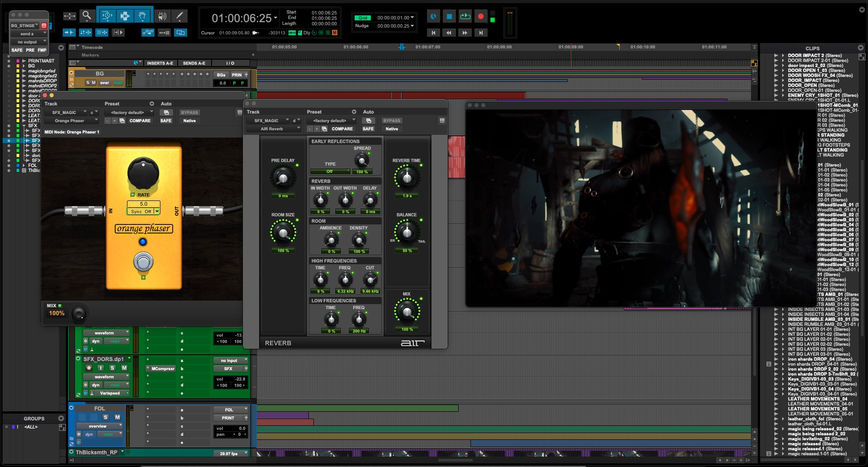Click the Reverb Time knob in AIR Reverb
Screen dimensions: 868x467
coord(406,177)
